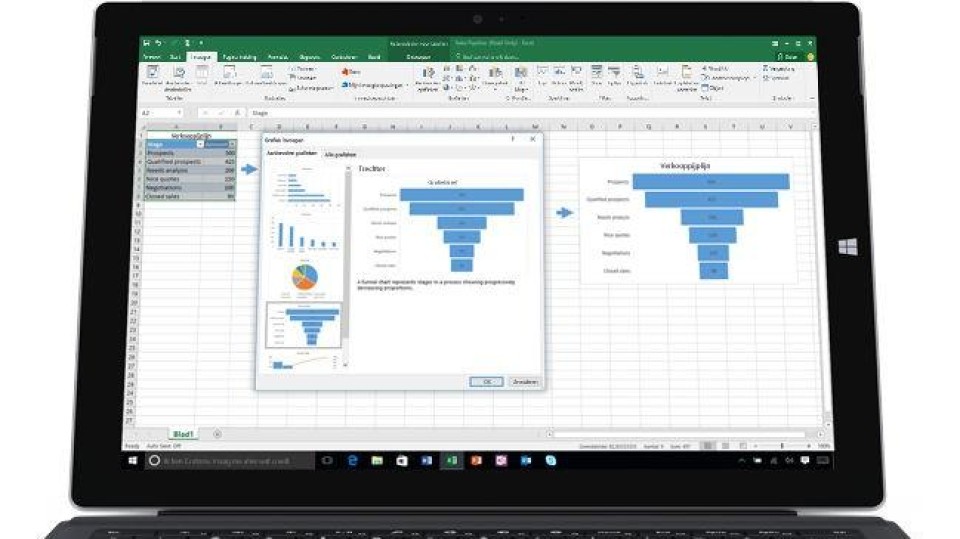Open the Stage column filter dropdown

pyautogui.click(x=200, y=144)
